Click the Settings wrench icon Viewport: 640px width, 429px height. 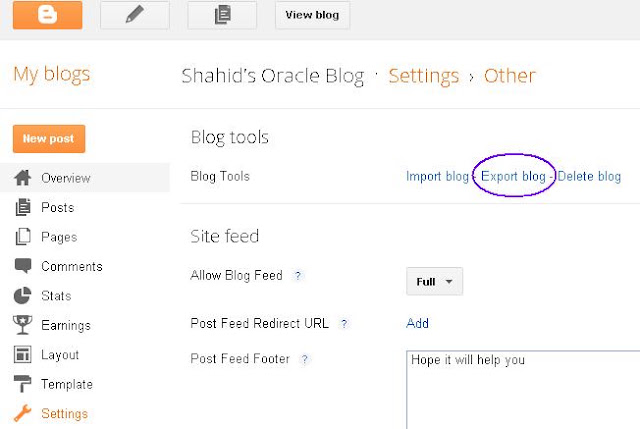tap(22, 413)
